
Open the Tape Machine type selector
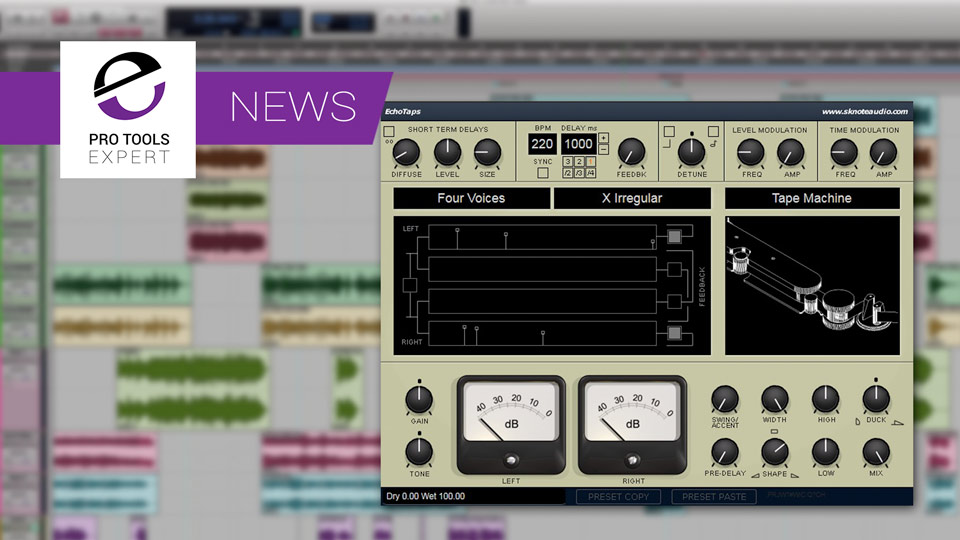812,198
